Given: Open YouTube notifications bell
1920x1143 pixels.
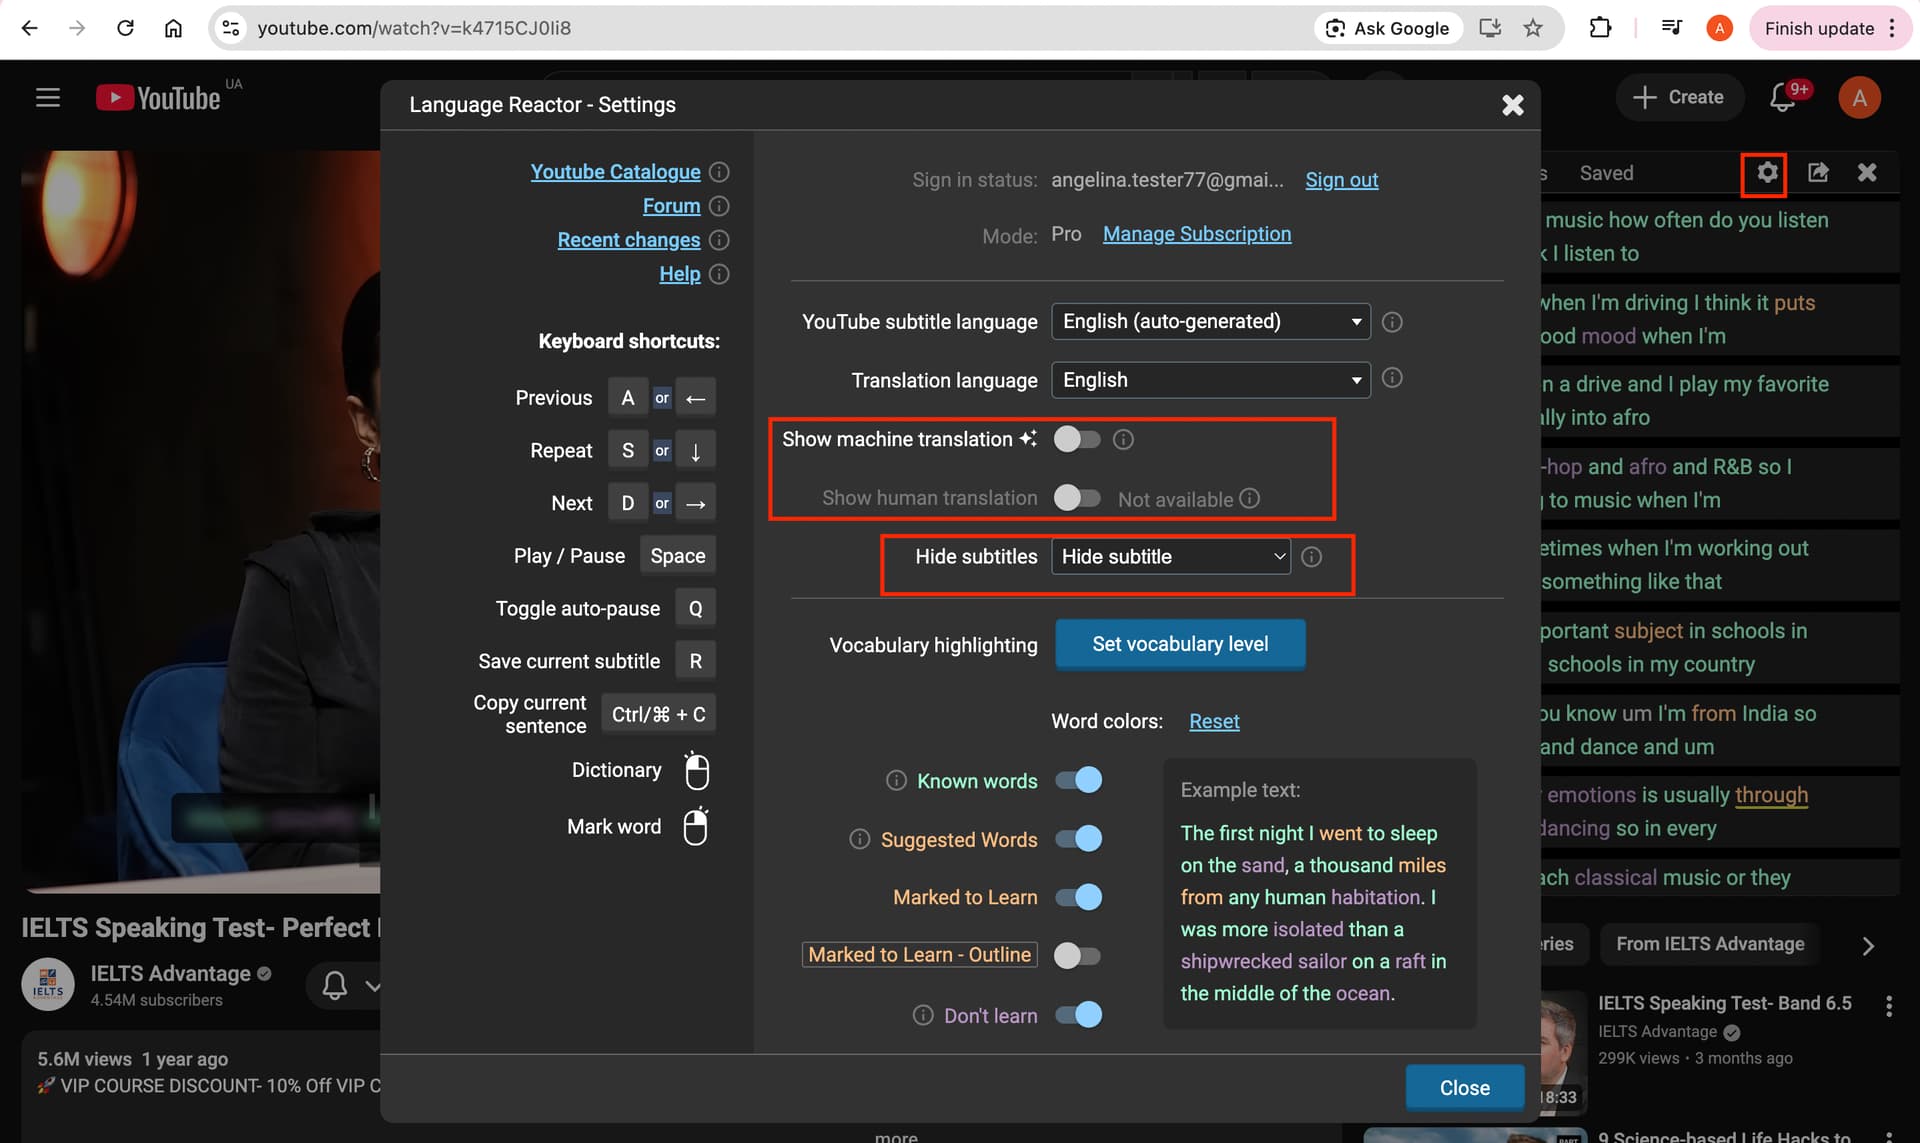Looking at the screenshot, I should coord(1783,98).
